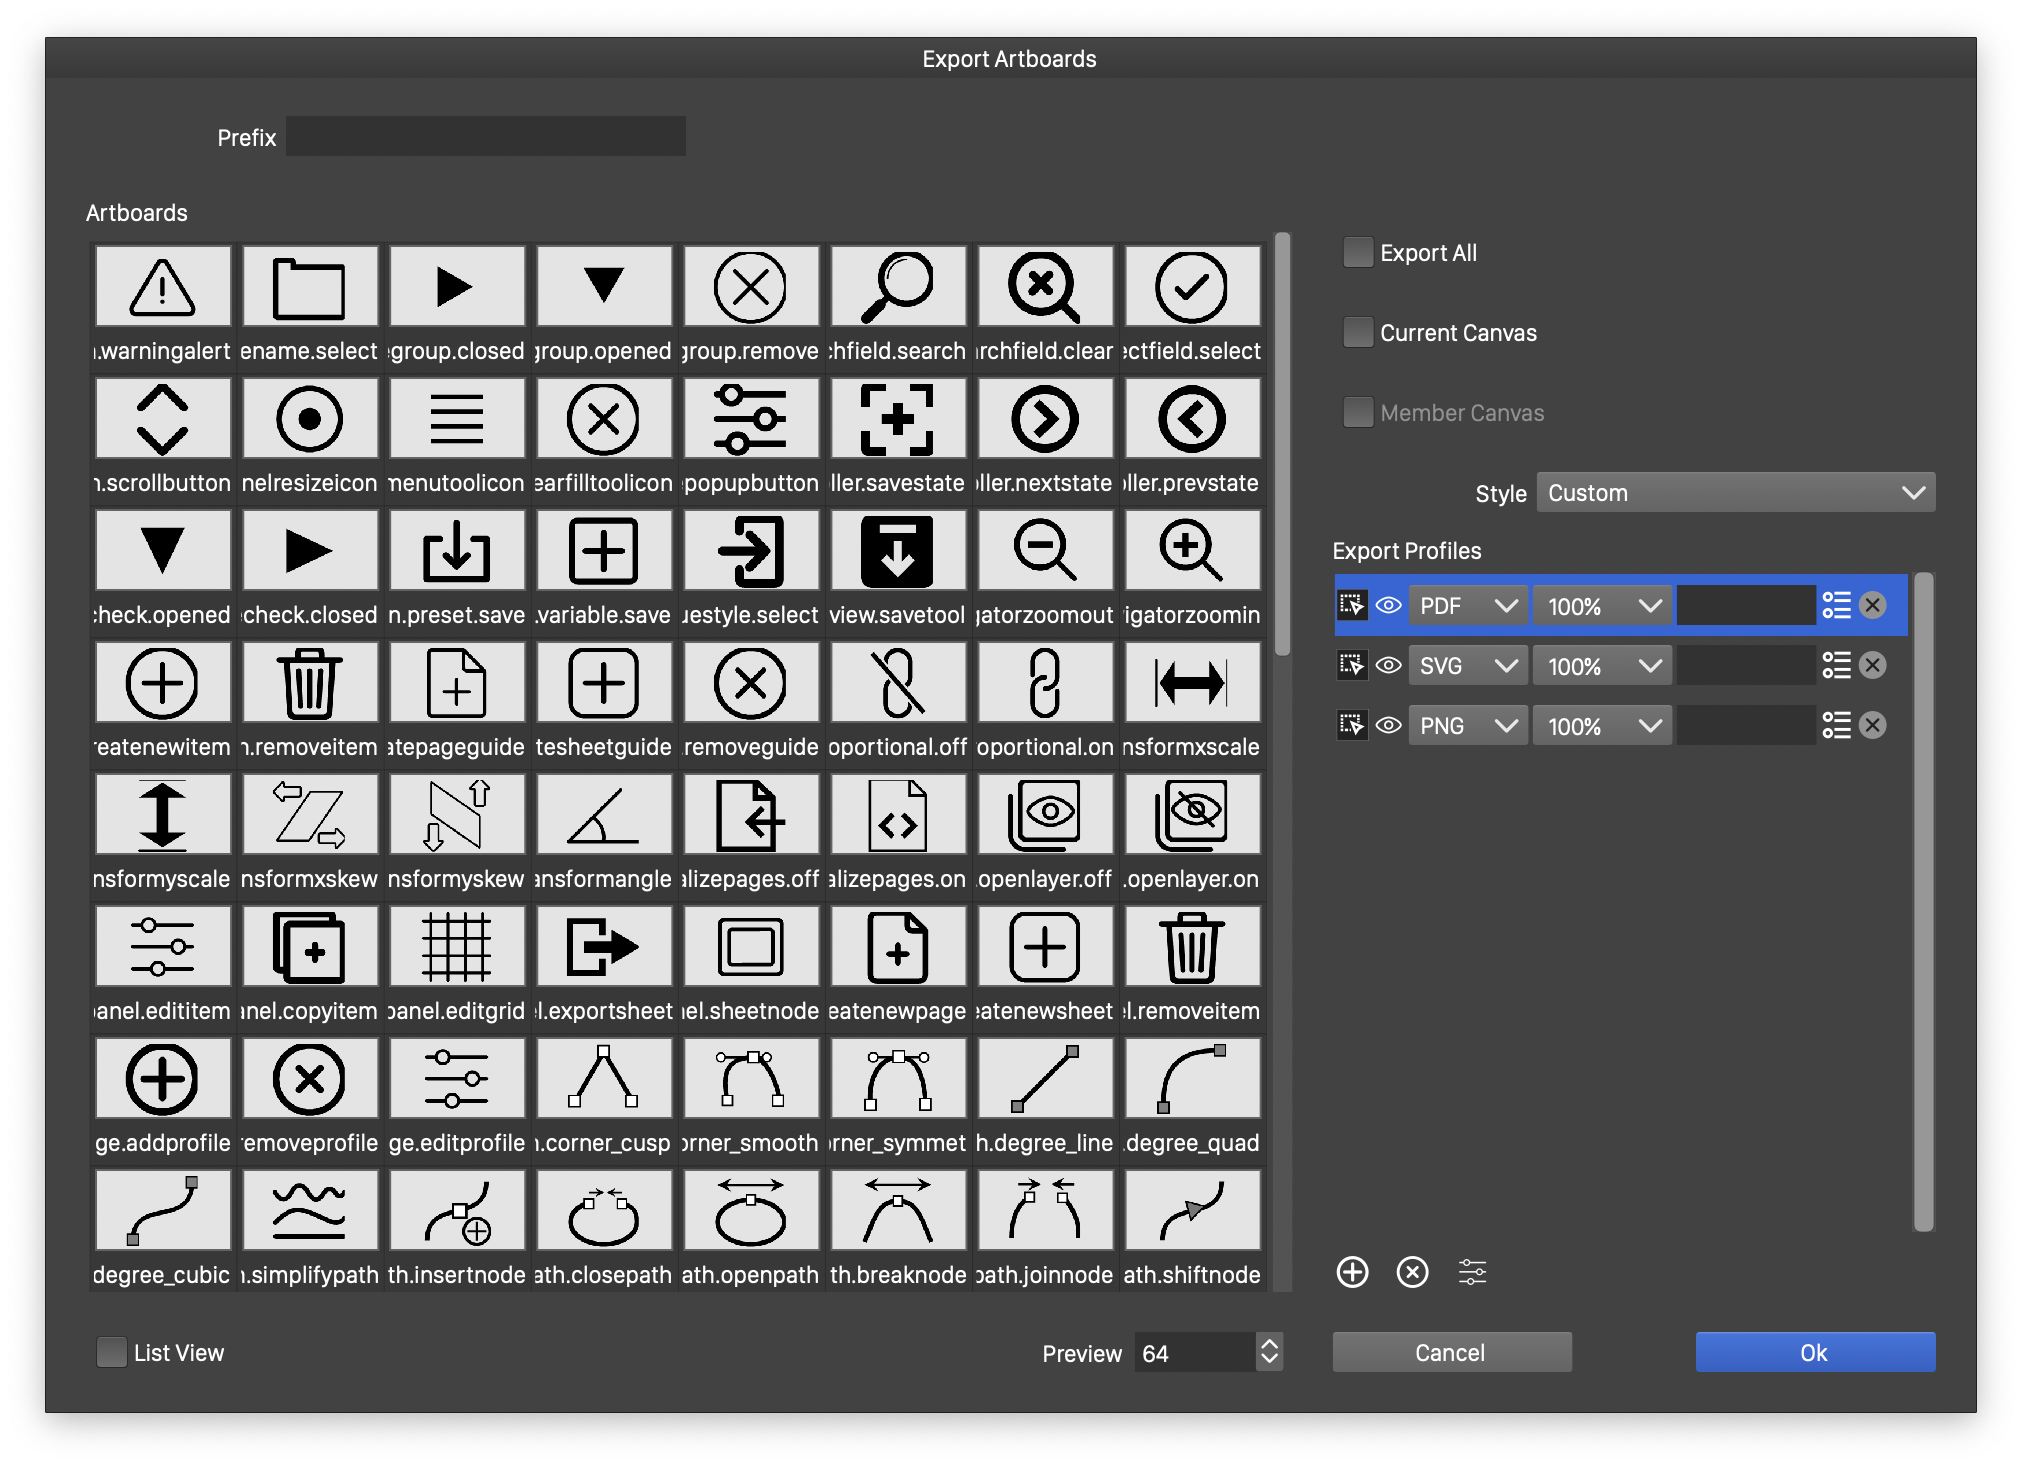Click into the Prefix text field
The height and width of the screenshot is (1466, 2022).
tap(486, 137)
